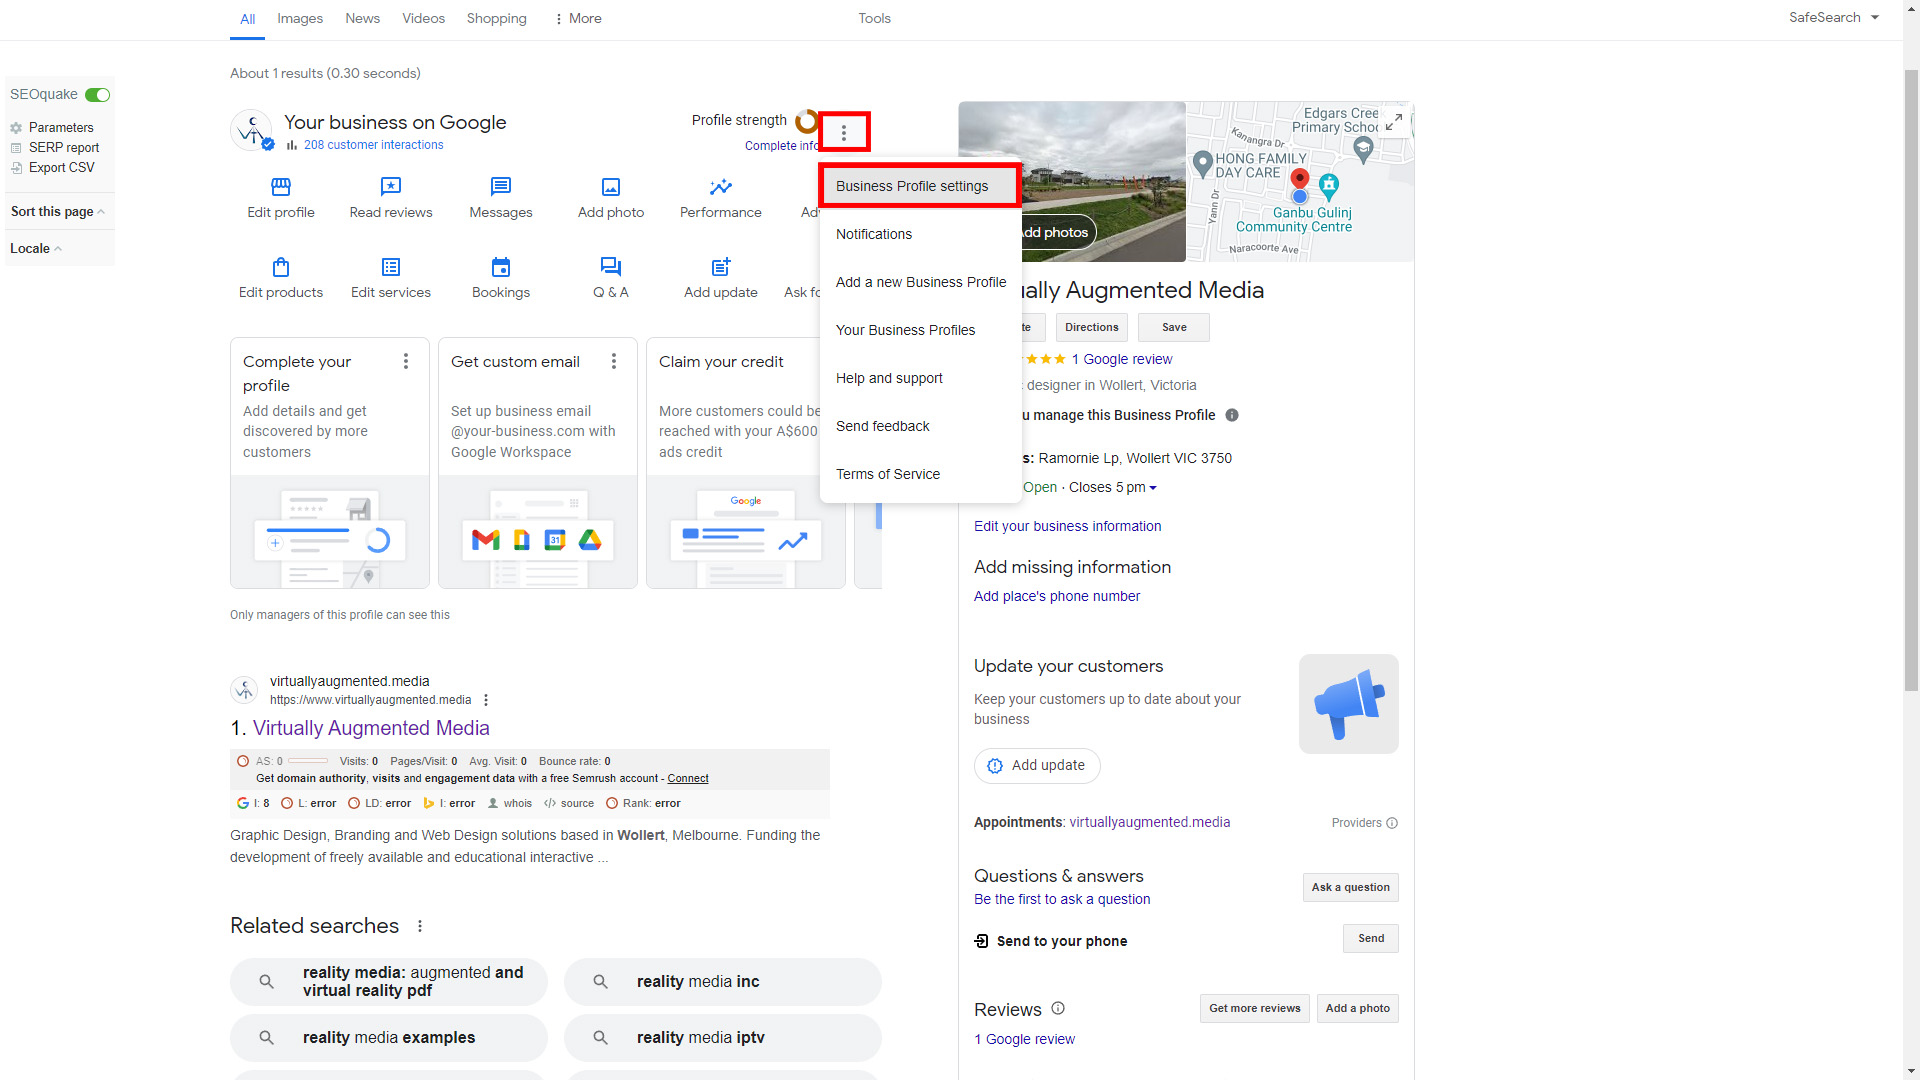Click three-dot menu next to Related searches
Image resolution: width=1920 pixels, height=1080 pixels.
tap(420, 926)
